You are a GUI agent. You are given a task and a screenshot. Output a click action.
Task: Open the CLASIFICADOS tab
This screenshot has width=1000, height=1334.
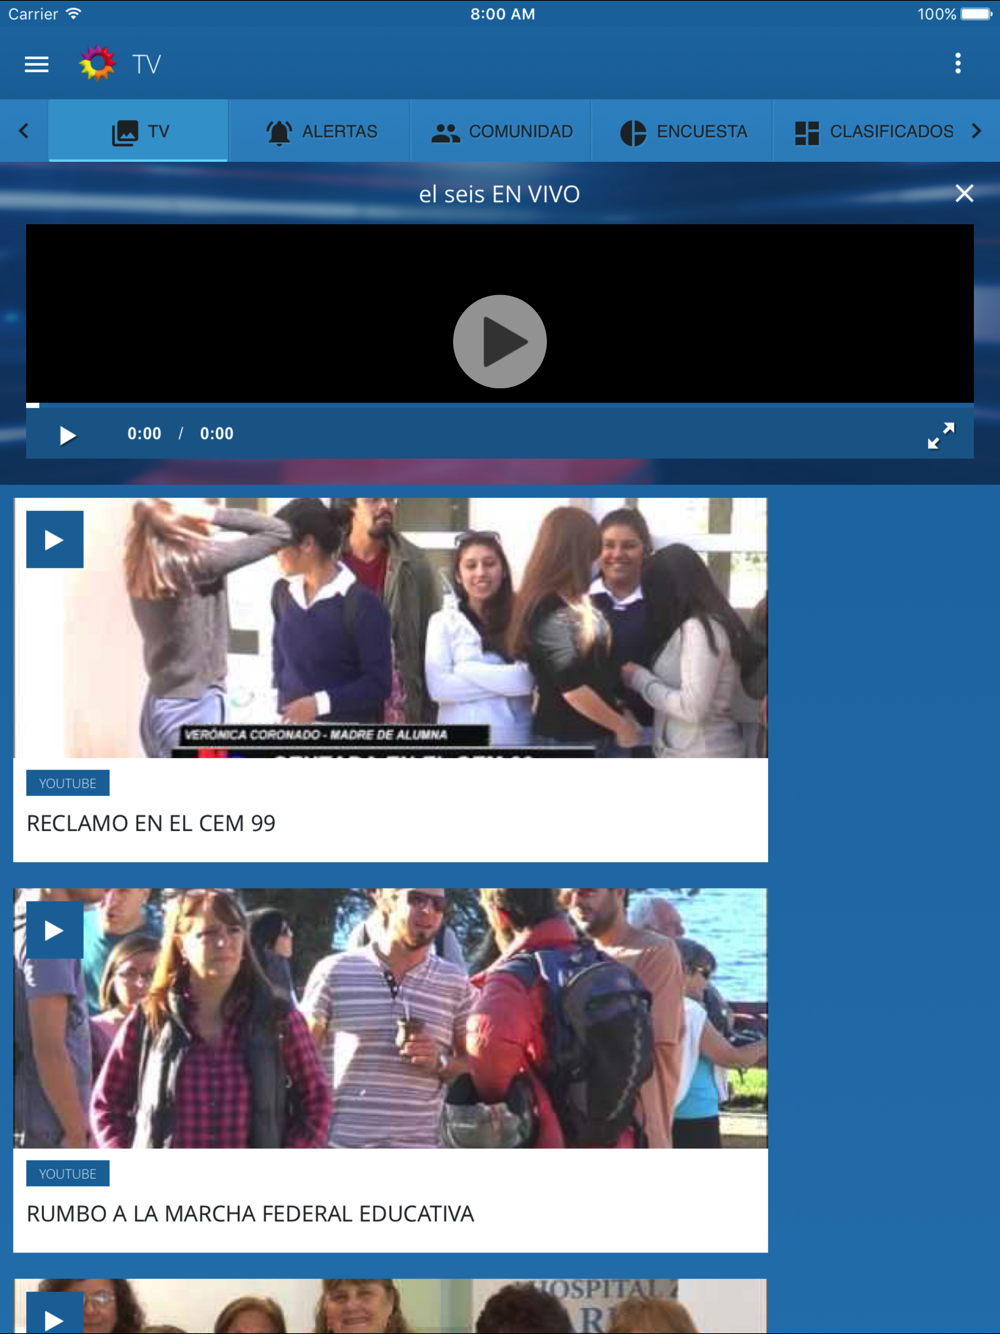[x=873, y=131]
